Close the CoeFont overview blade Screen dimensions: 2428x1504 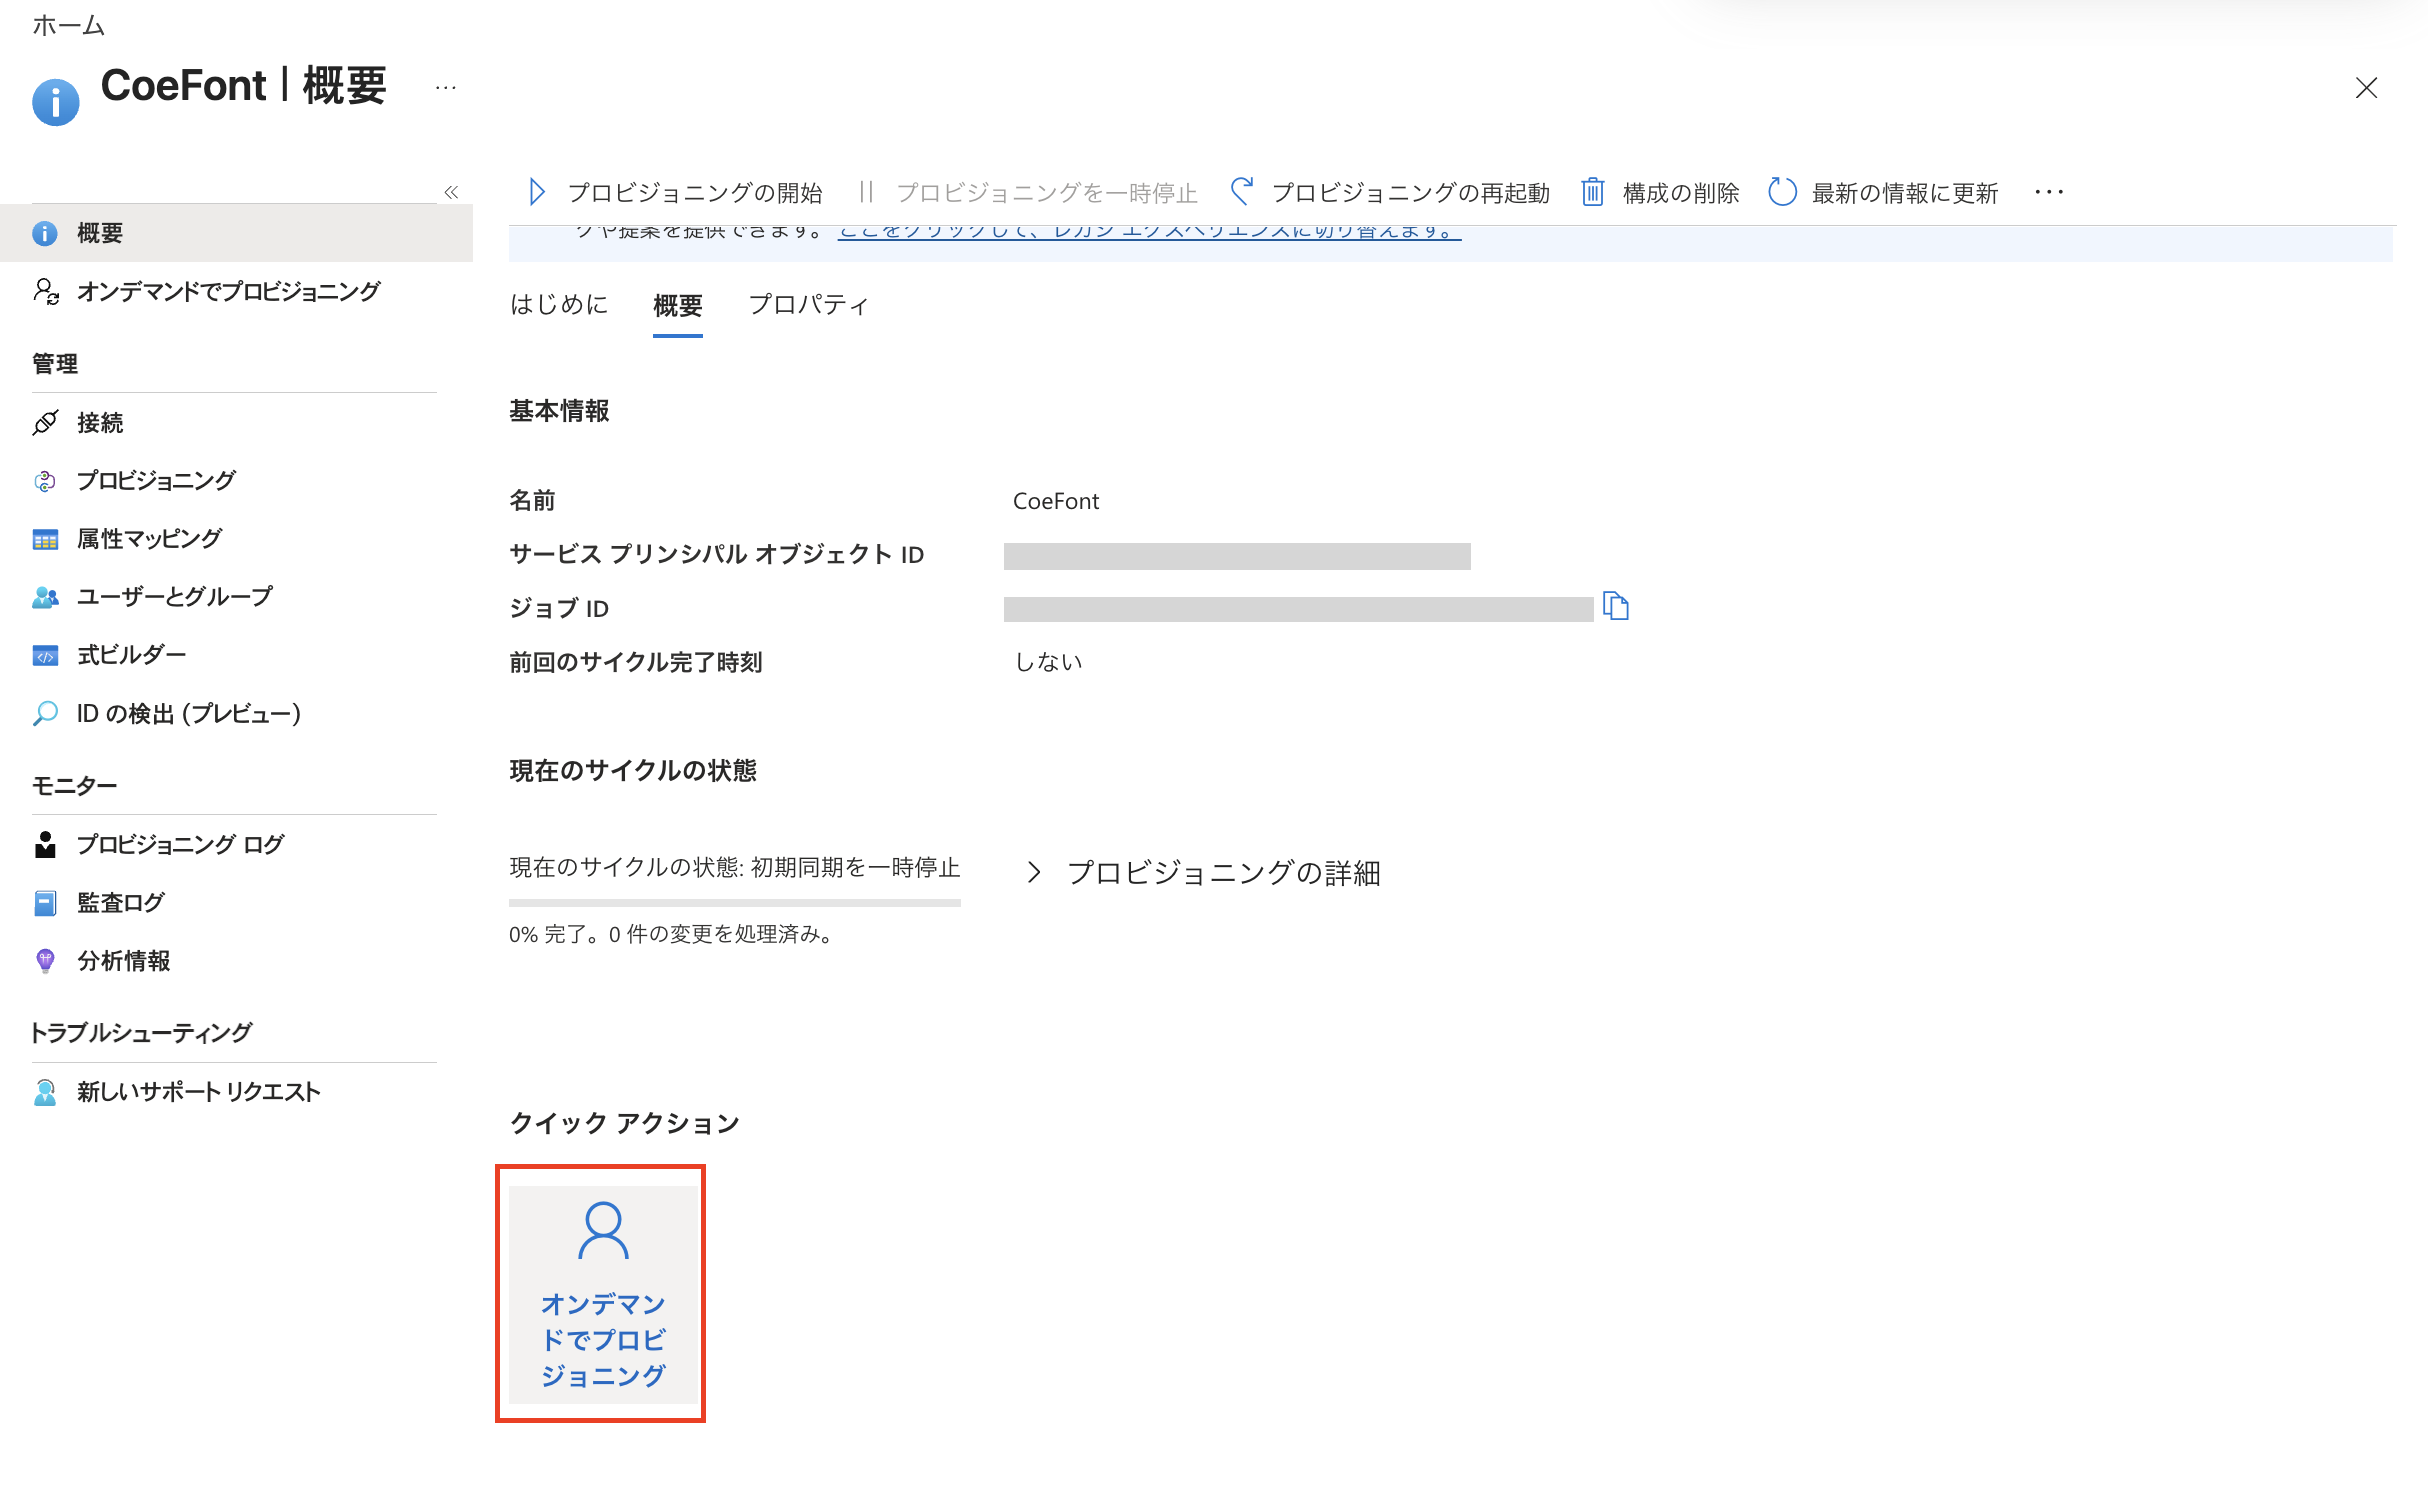point(2366,88)
